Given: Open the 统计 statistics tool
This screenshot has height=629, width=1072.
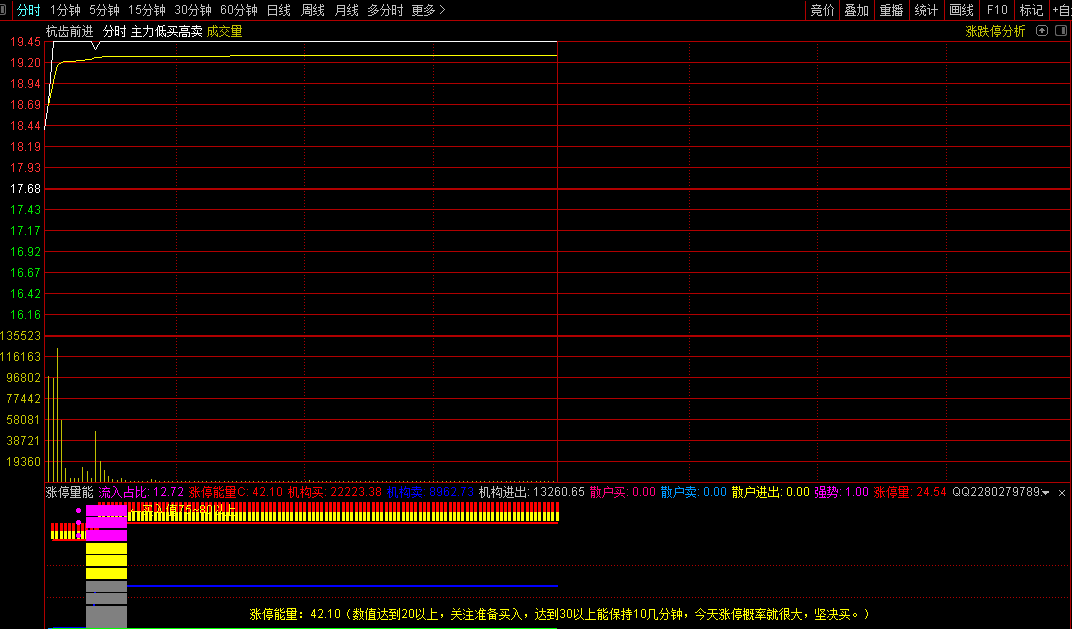Looking at the screenshot, I should tap(926, 10).
